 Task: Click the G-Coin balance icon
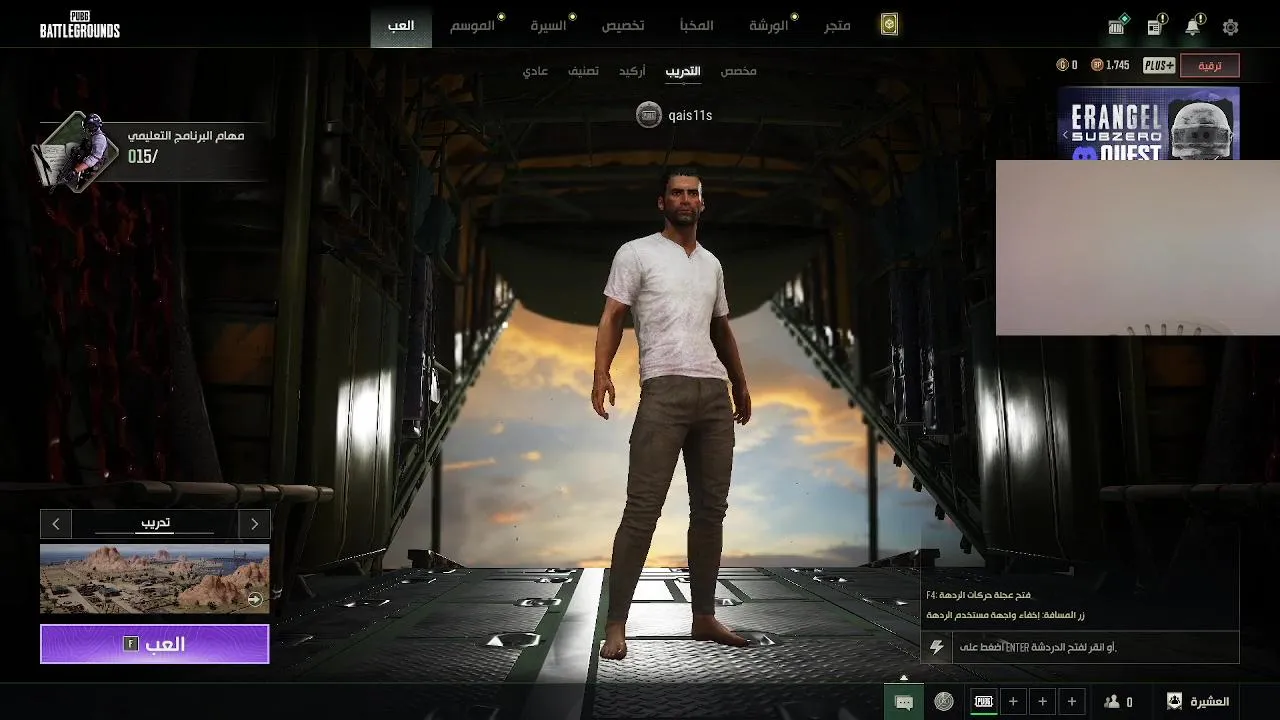coord(1062,65)
